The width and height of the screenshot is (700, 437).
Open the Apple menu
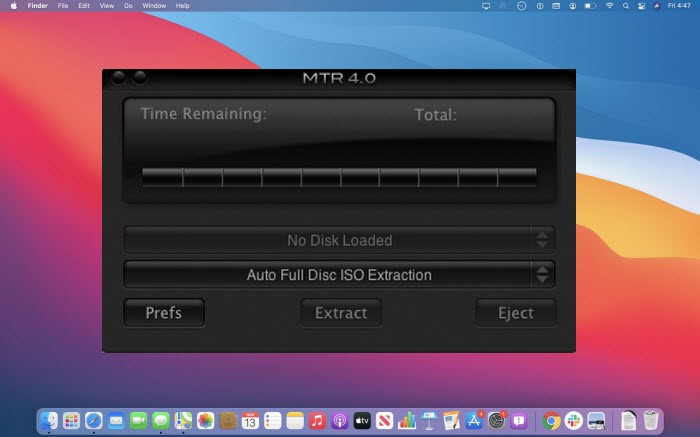pyautogui.click(x=14, y=6)
